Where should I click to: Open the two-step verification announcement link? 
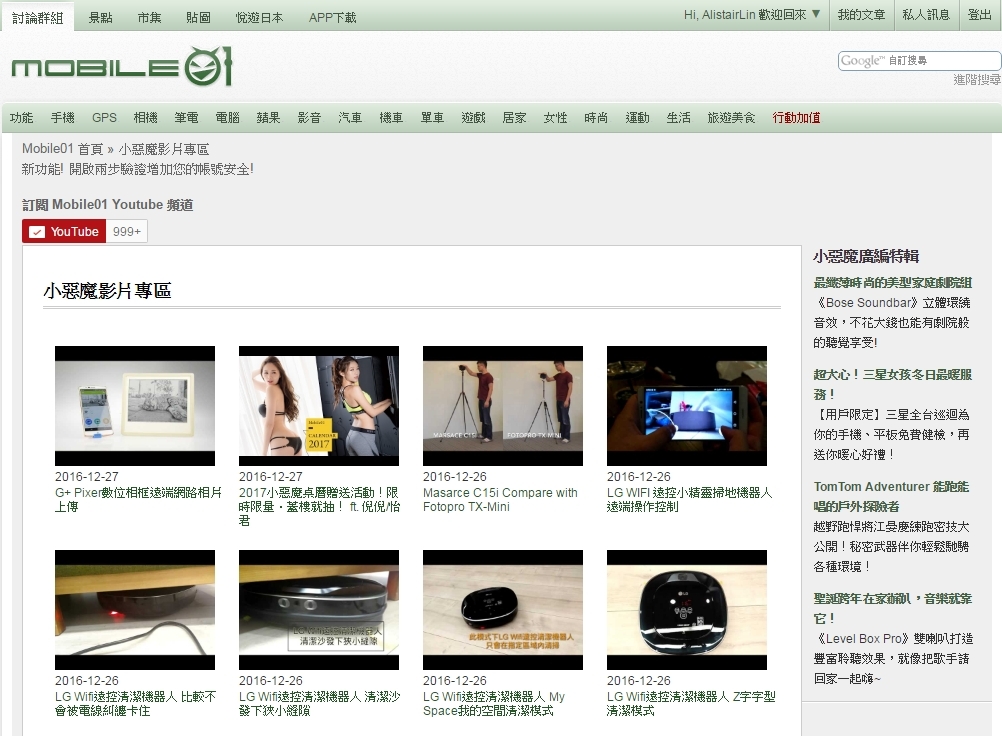pos(137,169)
